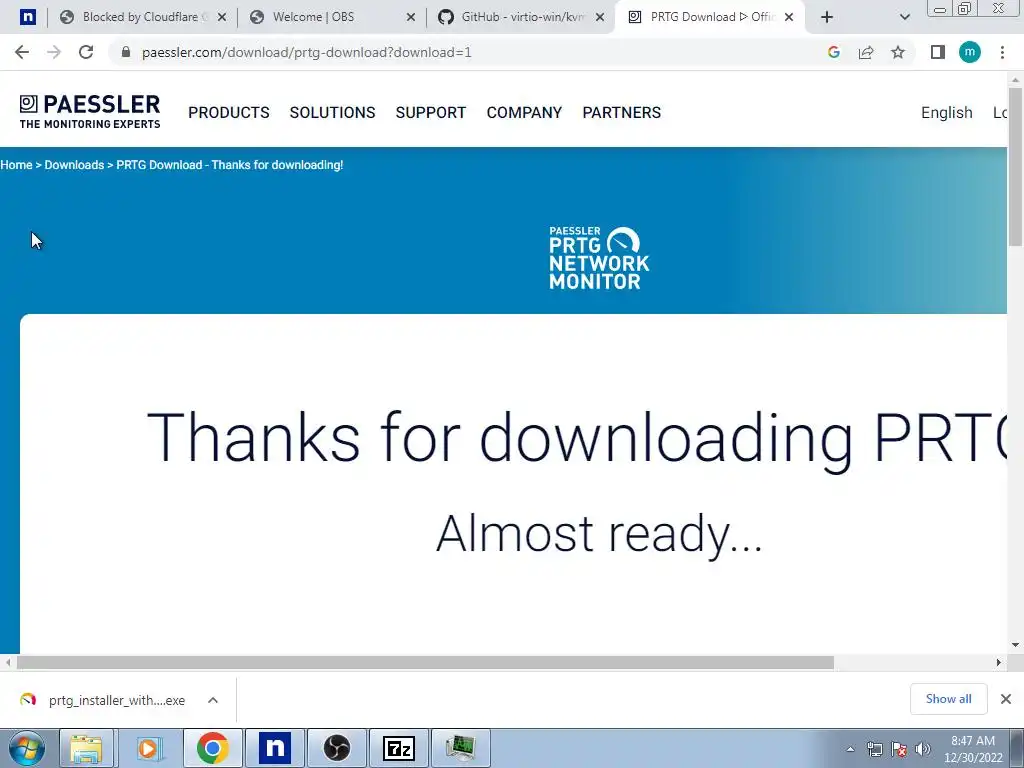The image size is (1024, 768).
Task: Launch Windows Media Player from the taskbar
Action: (148, 748)
